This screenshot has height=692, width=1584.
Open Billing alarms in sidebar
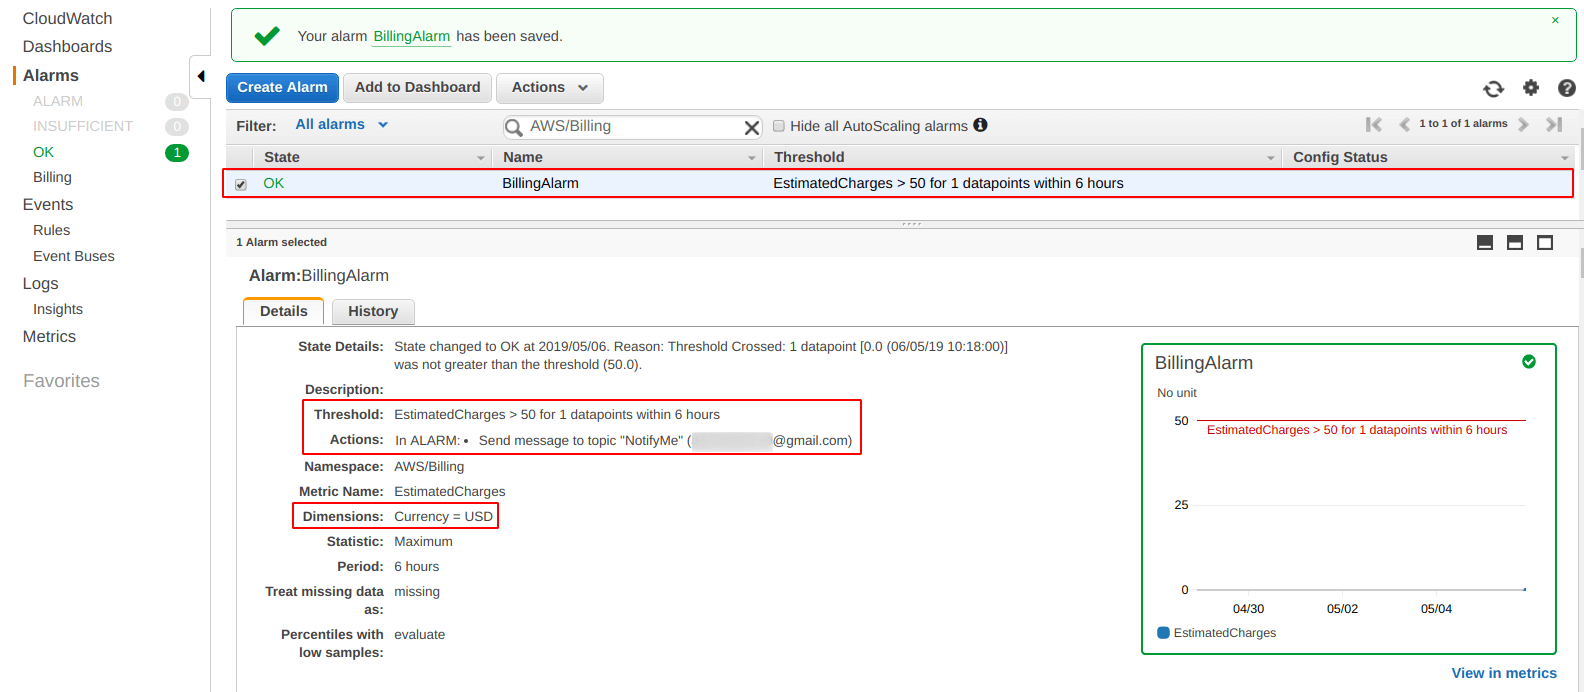(52, 177)
